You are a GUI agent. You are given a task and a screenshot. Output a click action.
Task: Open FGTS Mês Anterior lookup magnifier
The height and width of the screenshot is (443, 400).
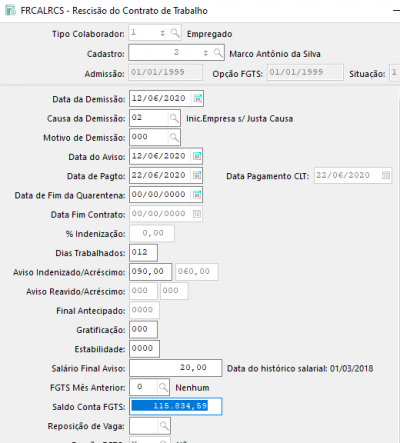click(163, 387)
